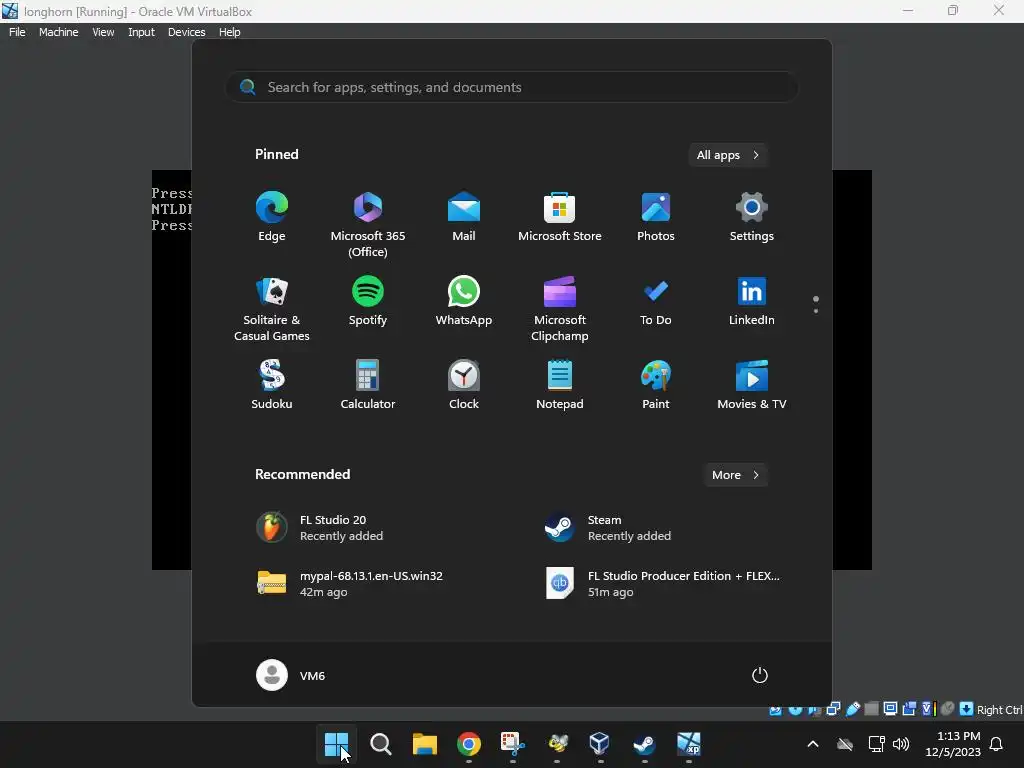Switch to VirtualBox cube icon on taskbar

(x=600, y=744)
